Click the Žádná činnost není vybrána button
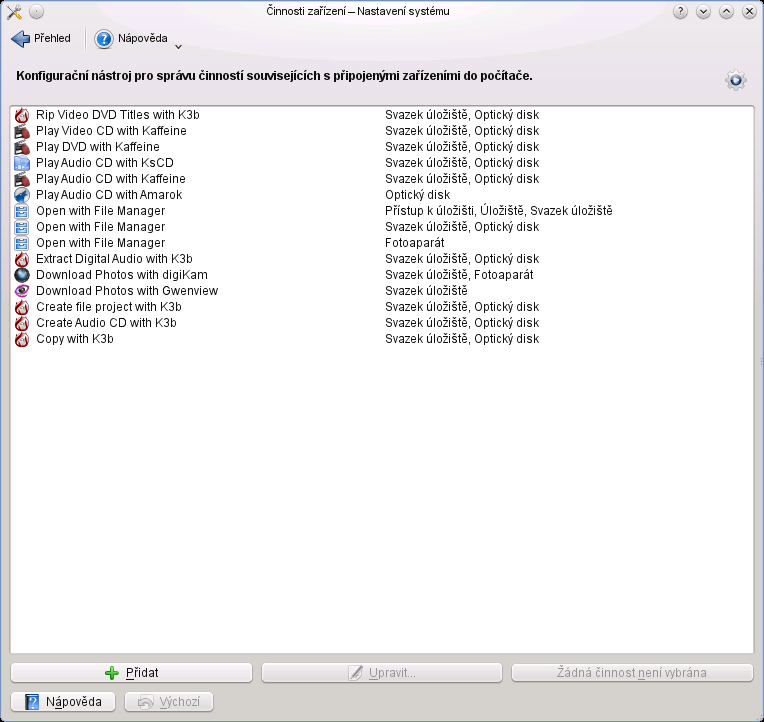The width and height of the screenshot is (764, 722). pyautogui.click(x=632, y=673)
